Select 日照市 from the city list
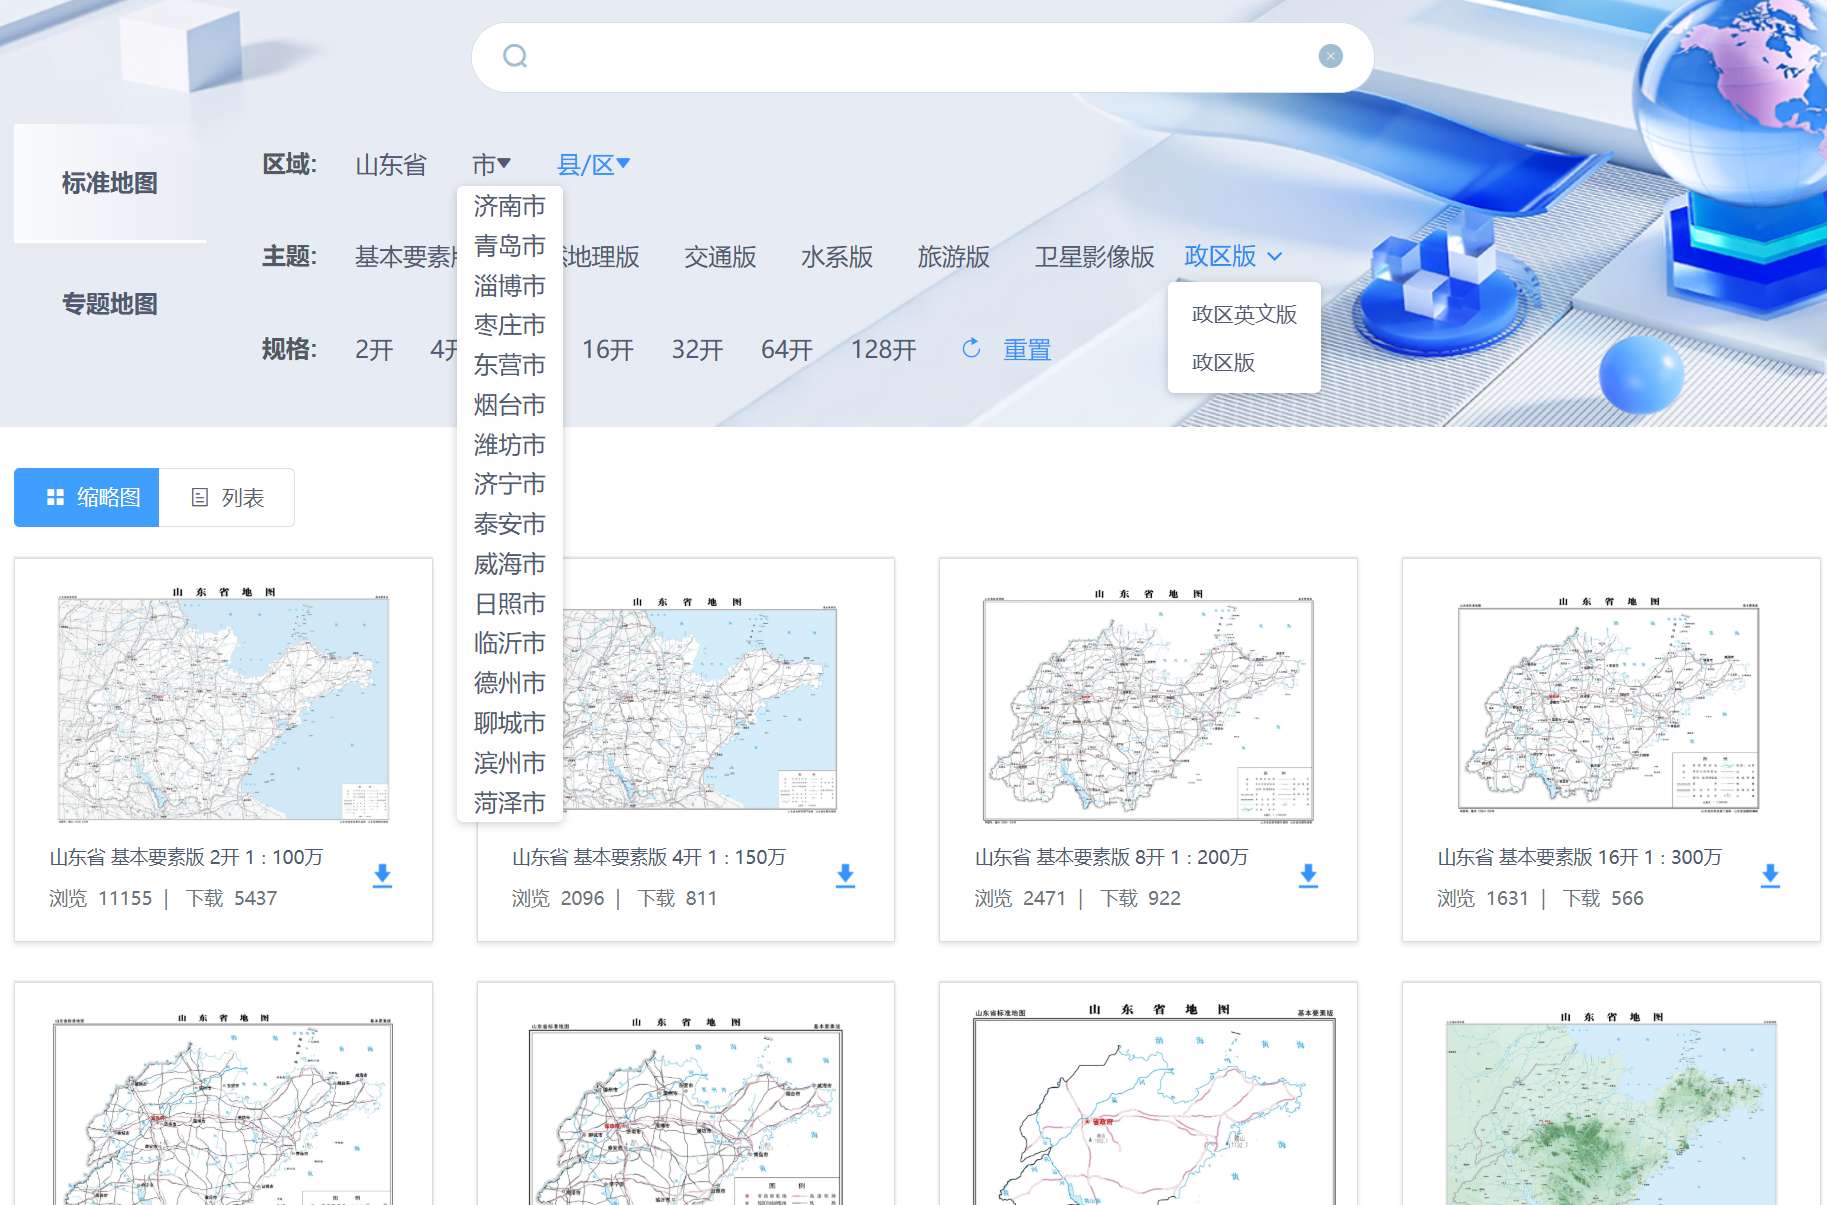This screenshot has width=1827, height=1205. point(510,604)
